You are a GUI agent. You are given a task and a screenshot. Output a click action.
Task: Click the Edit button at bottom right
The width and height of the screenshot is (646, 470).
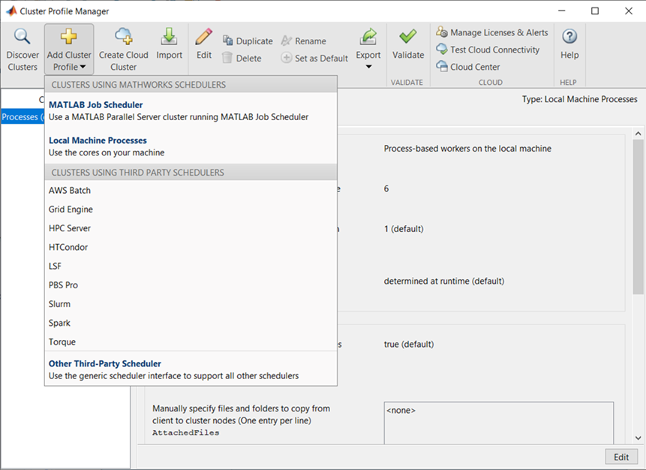click(620, 457)
